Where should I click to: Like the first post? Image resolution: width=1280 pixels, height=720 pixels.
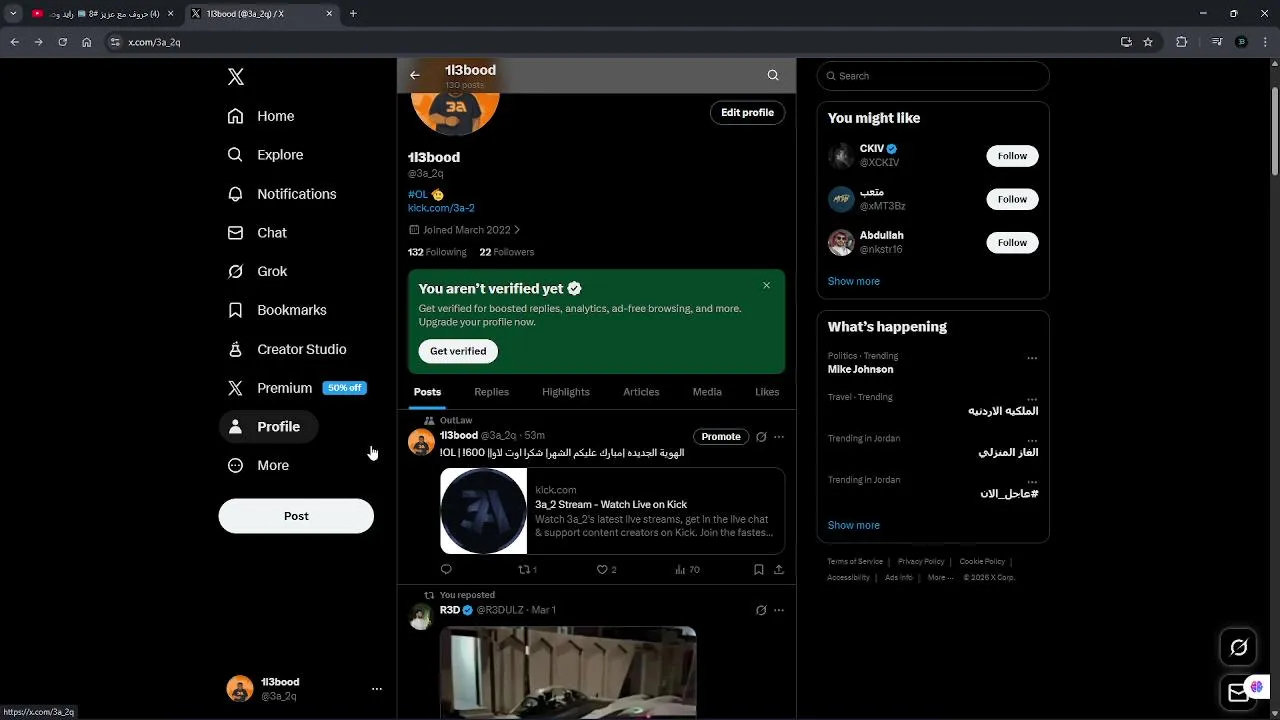click(606, 570)
